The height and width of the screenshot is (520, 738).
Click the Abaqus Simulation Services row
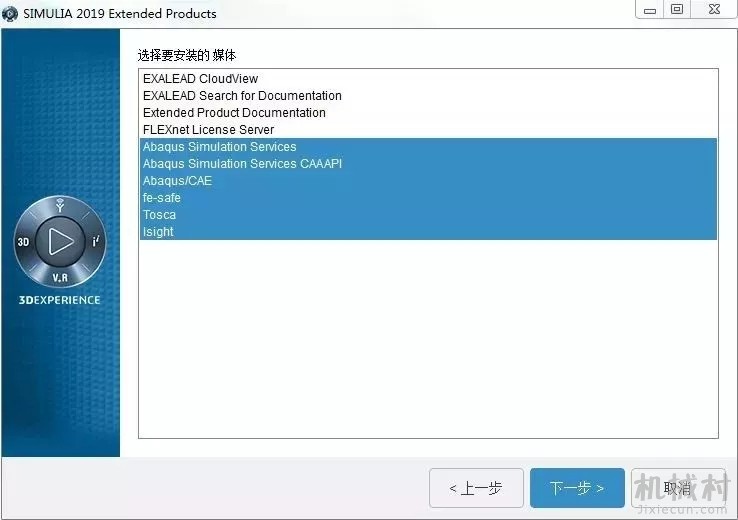(x=428, y=146)
